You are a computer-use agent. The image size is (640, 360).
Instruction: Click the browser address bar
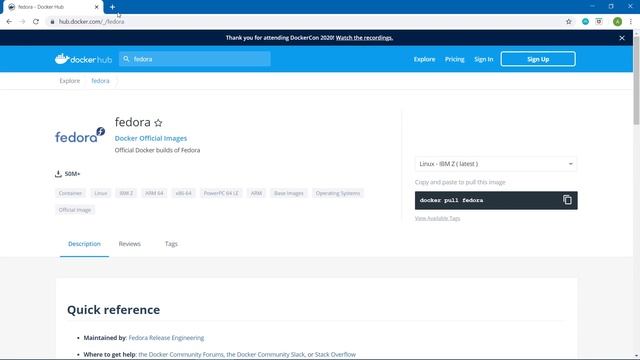point(302,22)
